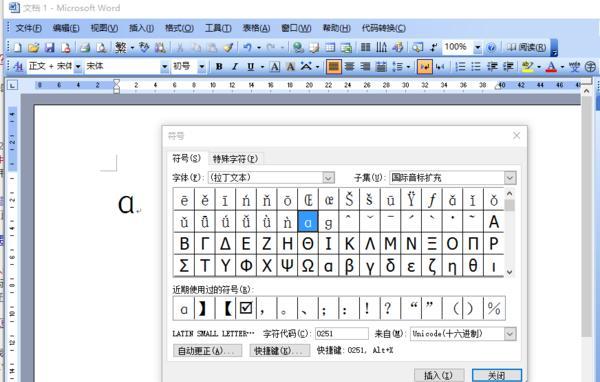Expand the 初号 font size dropdown

(x=202, y=67)
